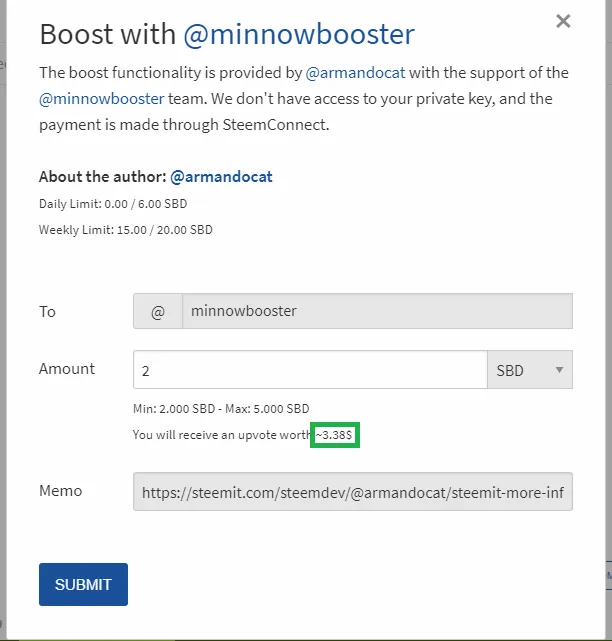Click the To field containing minnowbooster
Image resolution: width=612 pixels, height=641 pixels.
pos(377,311)
